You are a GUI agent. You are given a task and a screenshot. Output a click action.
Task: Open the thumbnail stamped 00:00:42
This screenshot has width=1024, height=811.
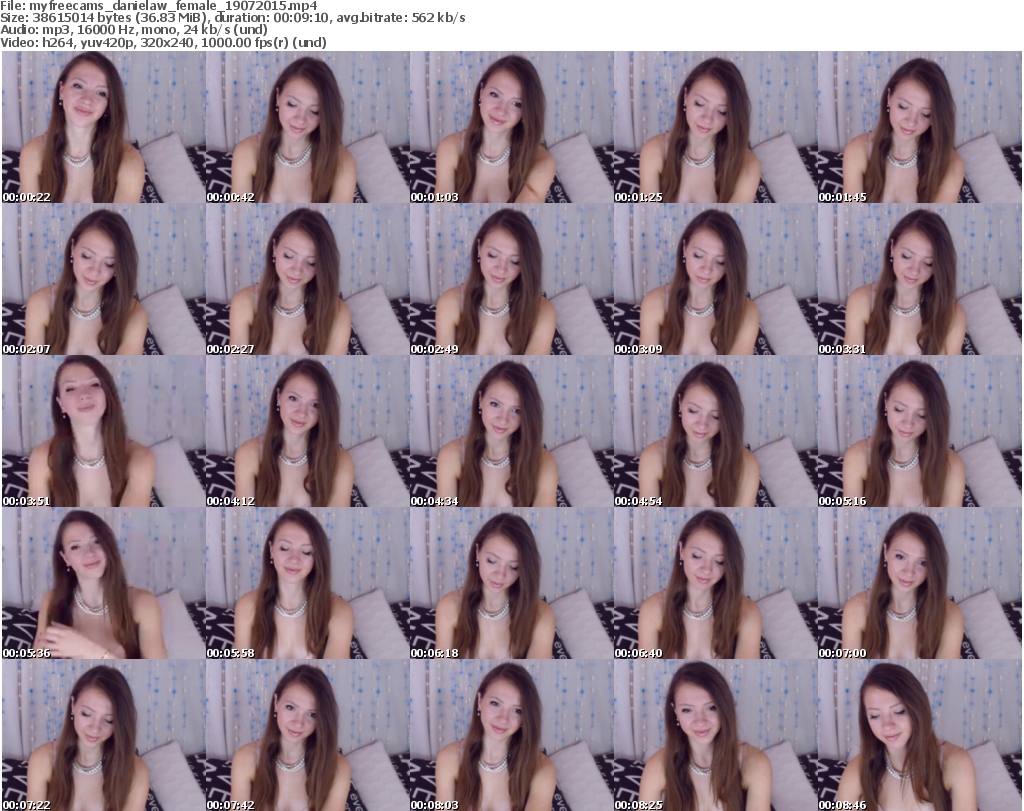point(308,127)
